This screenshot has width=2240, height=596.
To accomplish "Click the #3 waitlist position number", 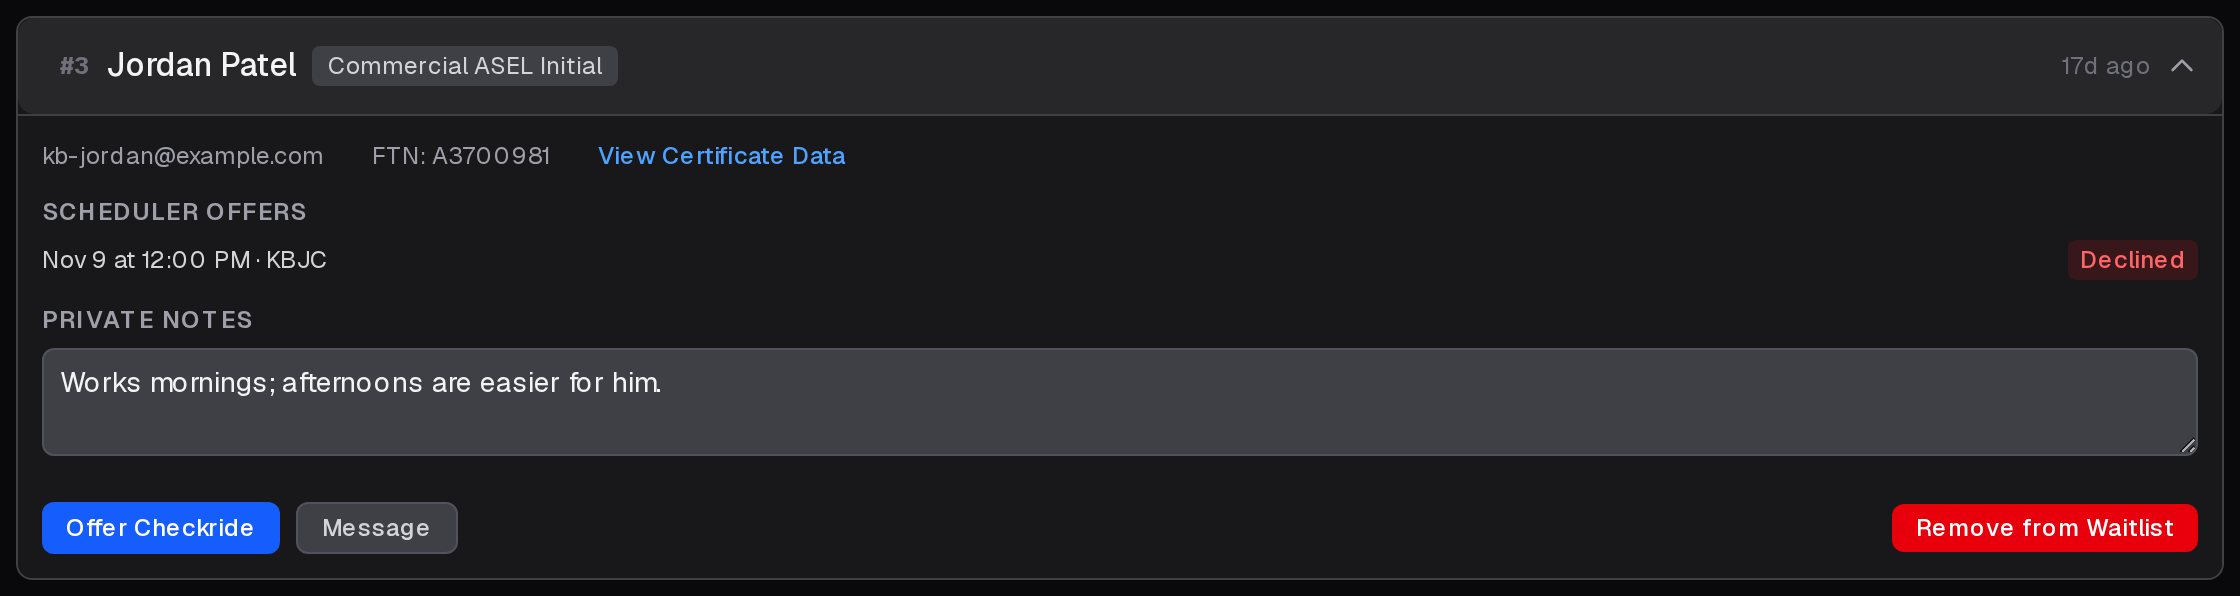I will (74, 66).
